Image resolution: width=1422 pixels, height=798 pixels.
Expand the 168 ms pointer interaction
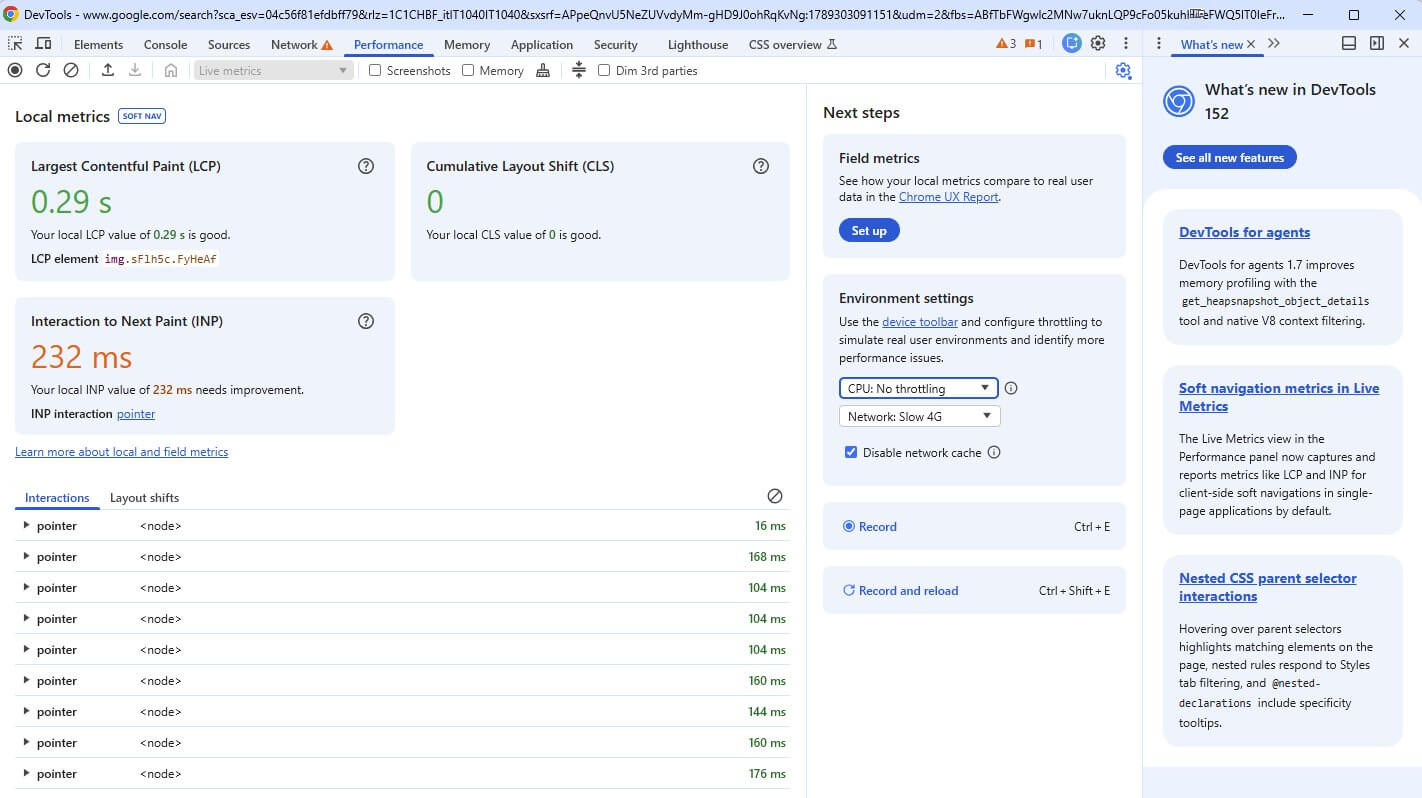click(27, 556)
